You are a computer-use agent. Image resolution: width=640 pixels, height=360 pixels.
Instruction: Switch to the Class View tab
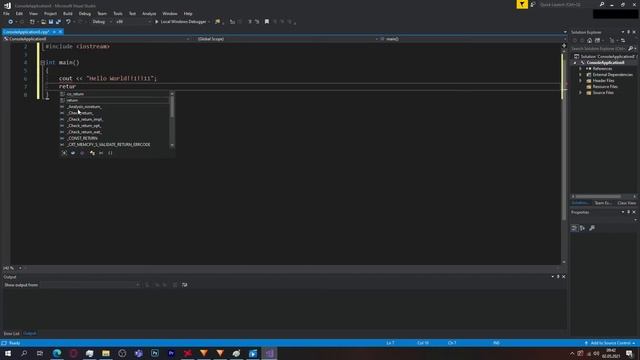[627, 203]
